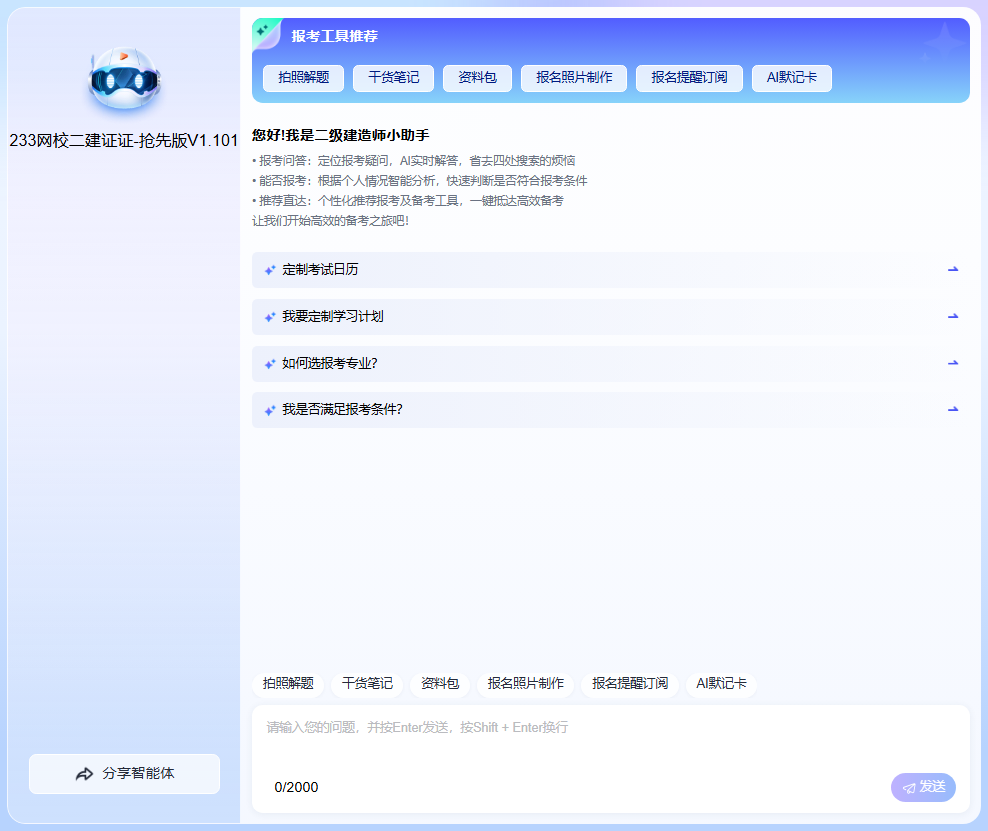
Task: Click arrow icon on 定制考试日历 row
Action: (x=952, y=269)
